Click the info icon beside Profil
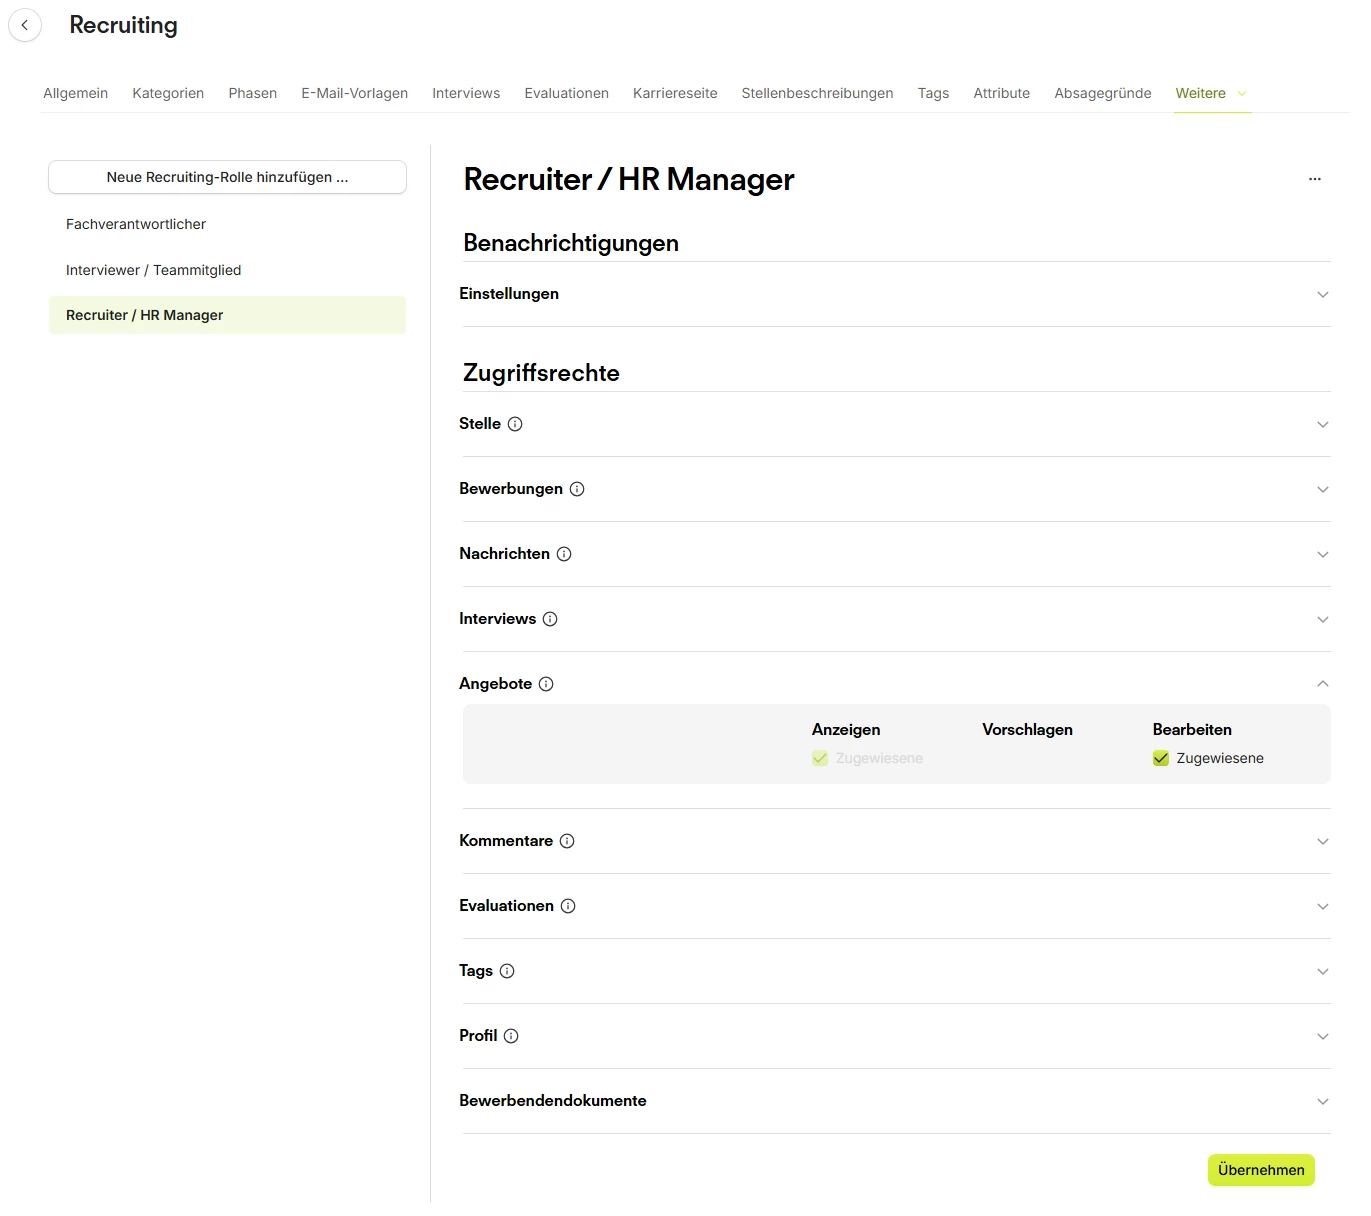 (x=511, y=1036)
